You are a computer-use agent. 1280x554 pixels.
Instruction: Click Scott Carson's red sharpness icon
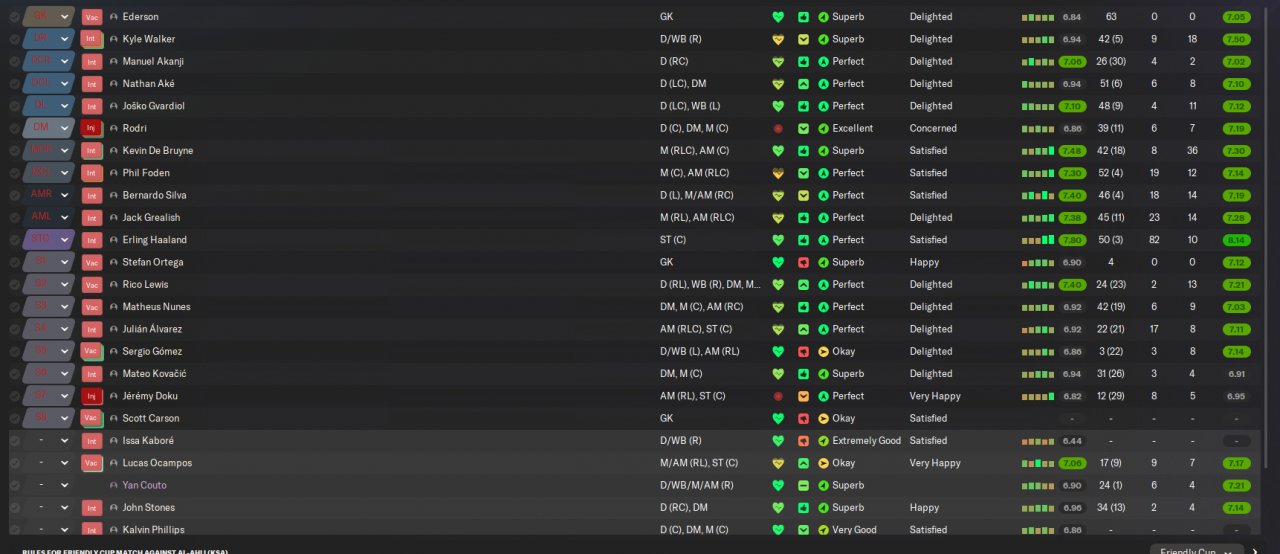[x=803, y=418]
